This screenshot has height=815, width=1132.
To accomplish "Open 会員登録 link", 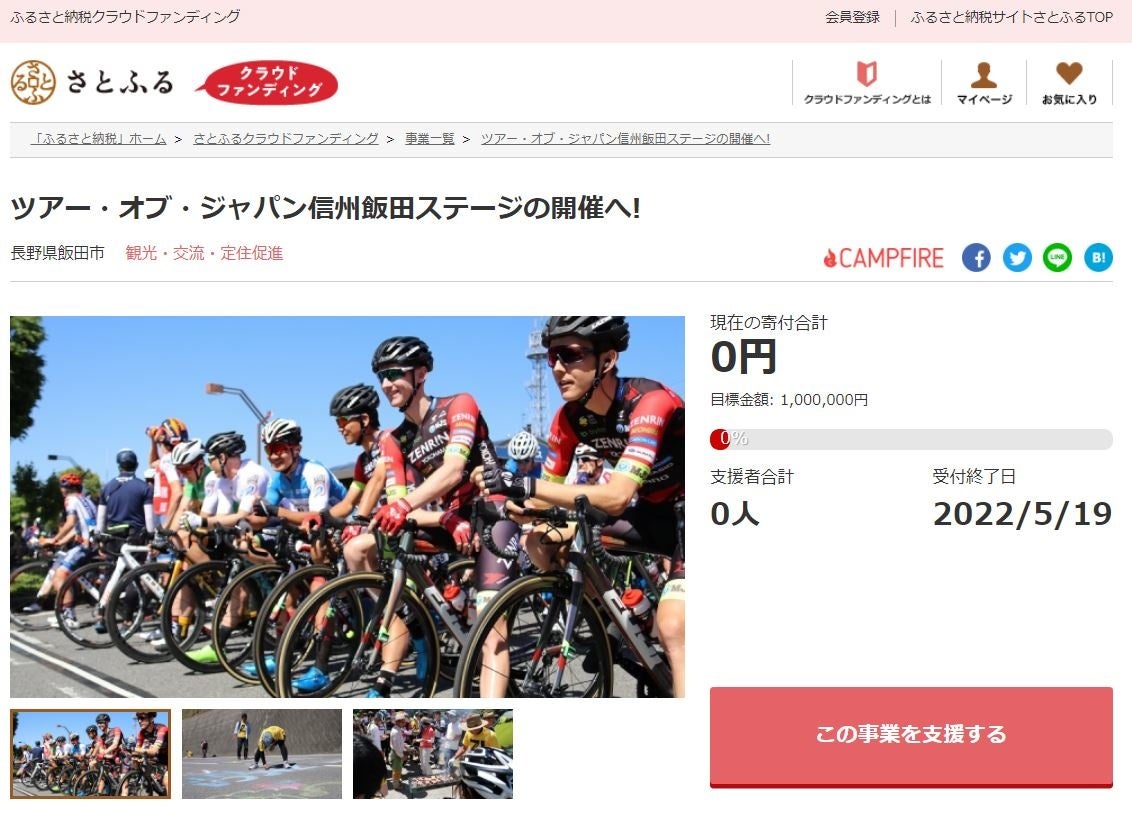I will point(853,17).
